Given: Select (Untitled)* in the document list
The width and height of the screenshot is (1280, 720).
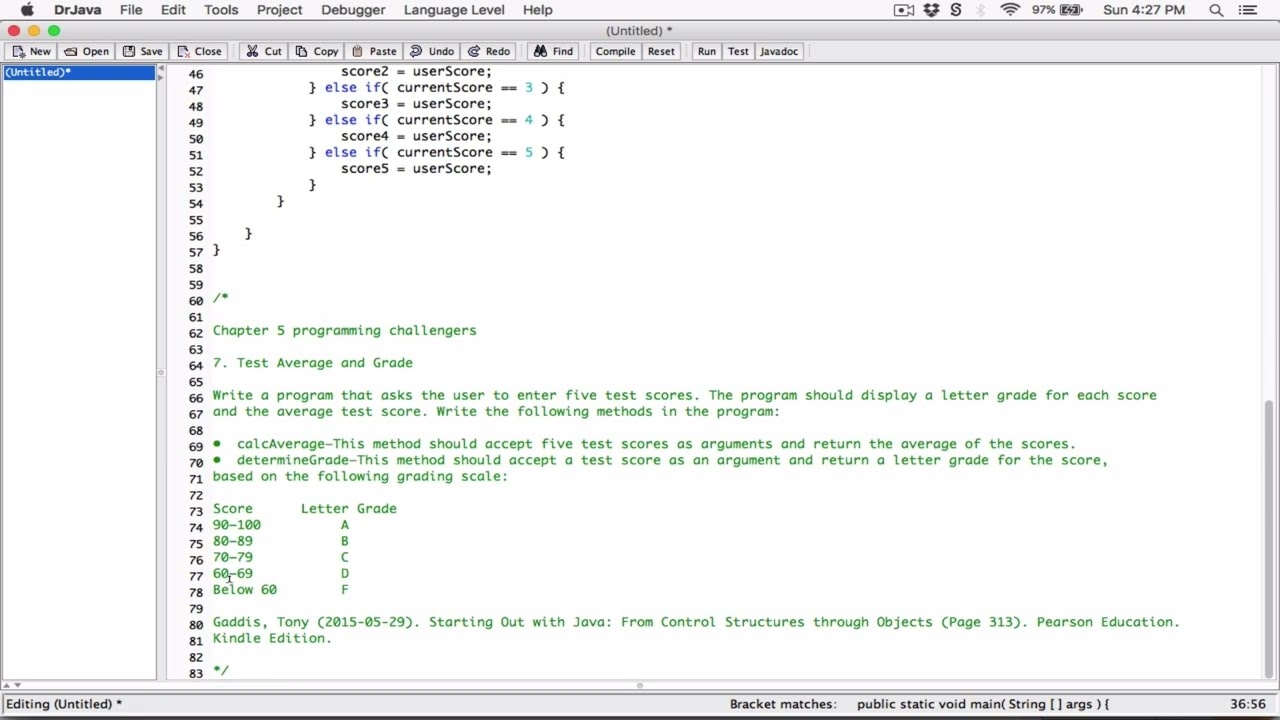Looking at the screenshot, I should coord(80,72).
